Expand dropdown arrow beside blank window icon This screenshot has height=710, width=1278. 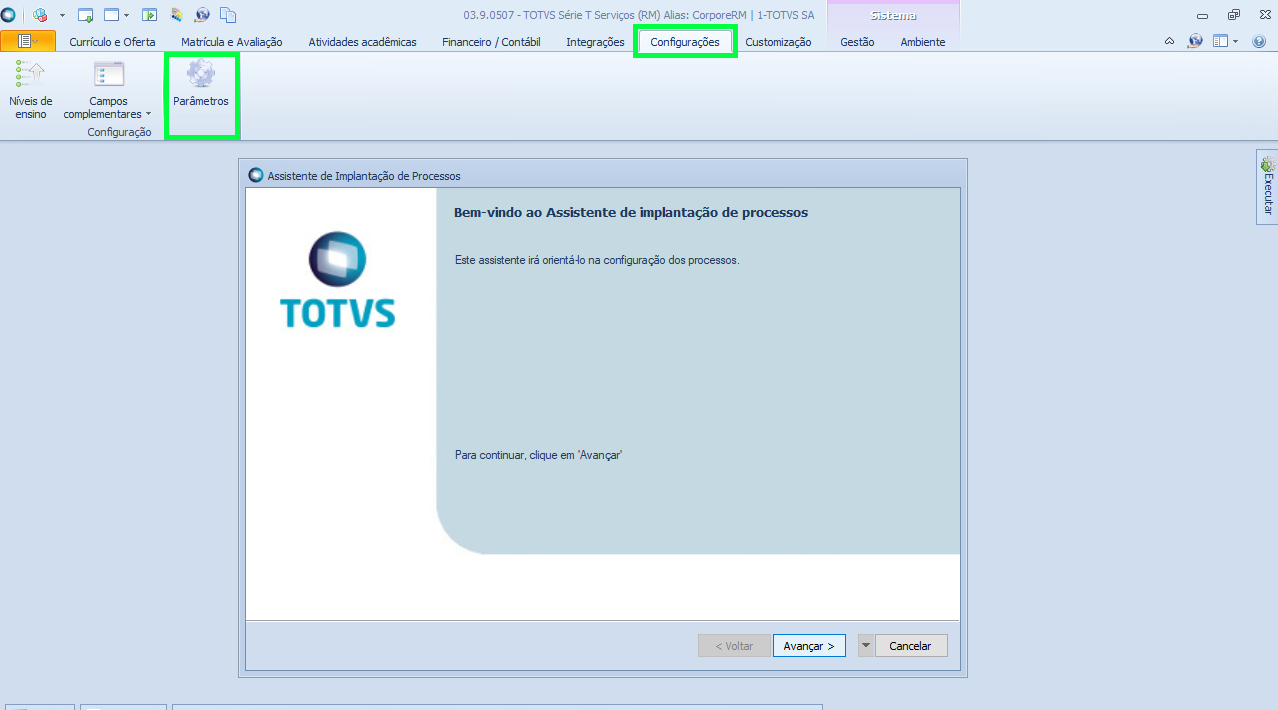(x=127, y=15)
